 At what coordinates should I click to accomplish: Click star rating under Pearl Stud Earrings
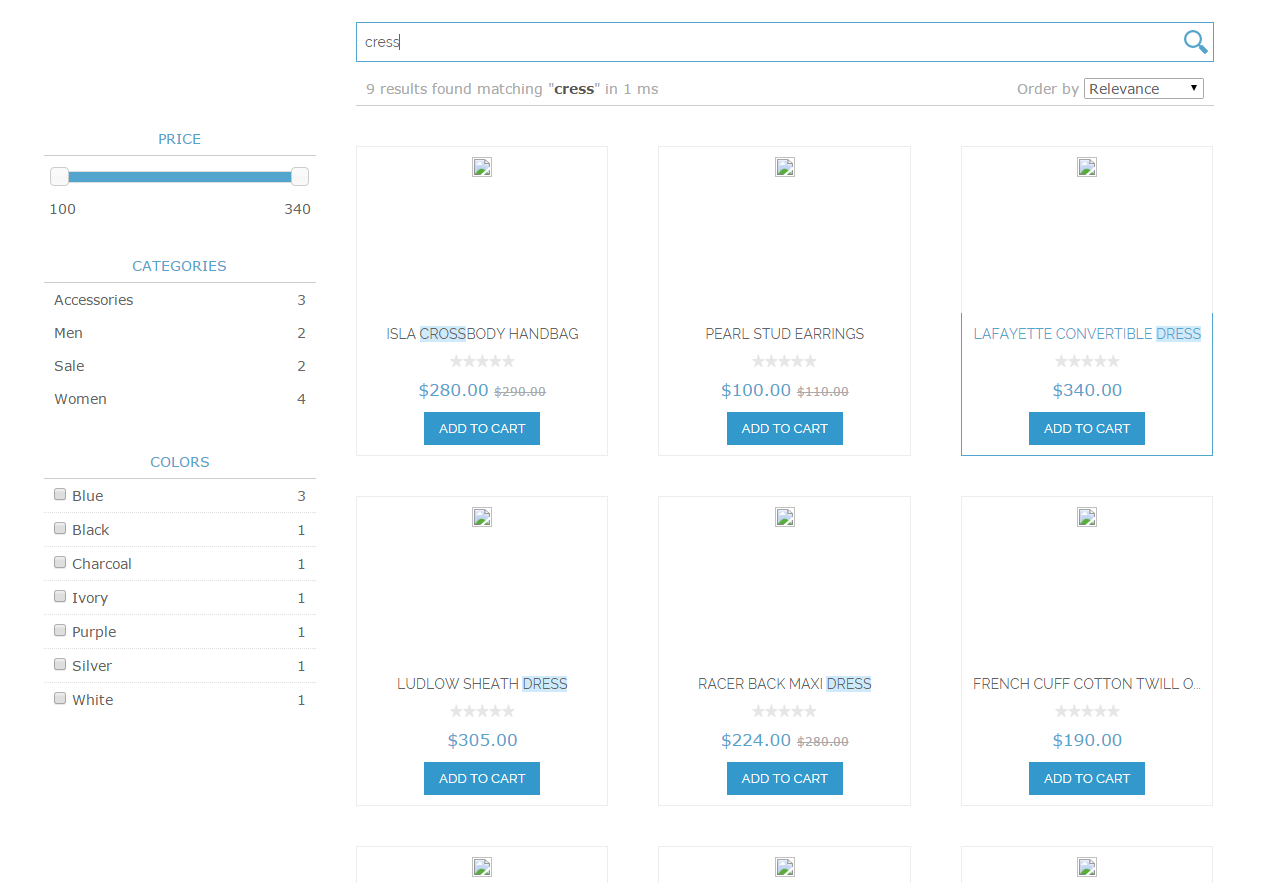coord(785,361)
